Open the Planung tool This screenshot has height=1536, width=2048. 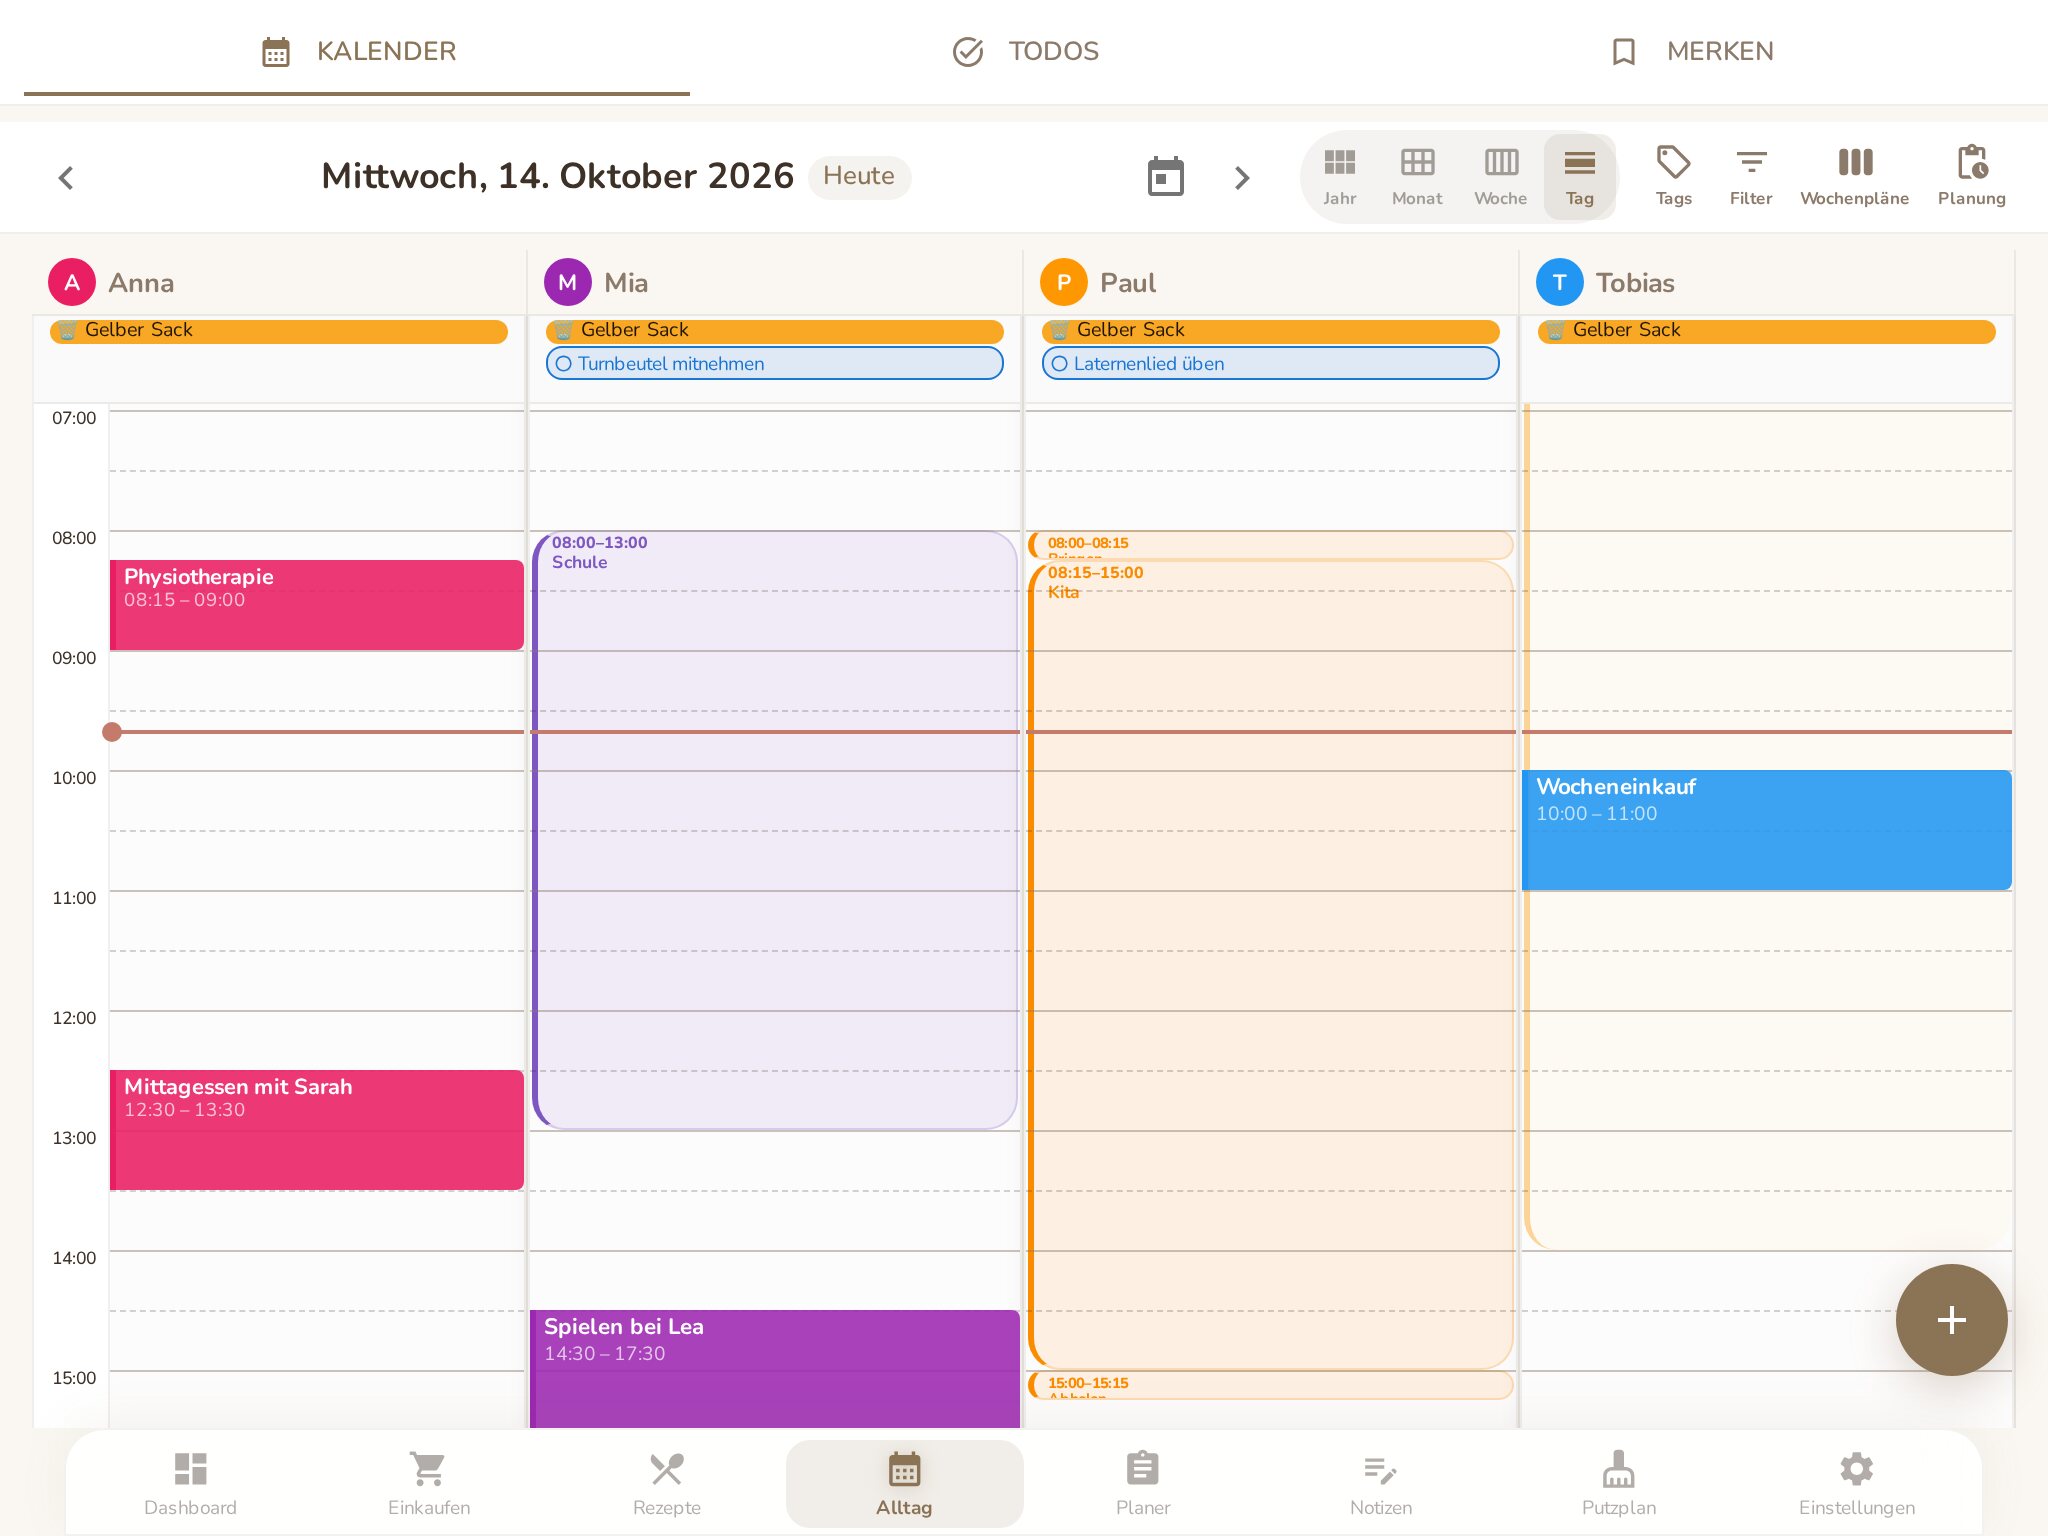1971,177
